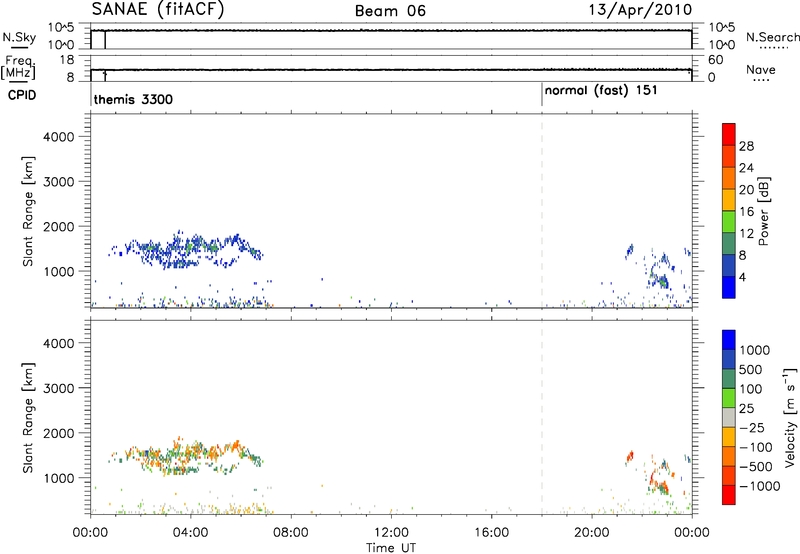Click the red top of the power colorbar
This screenshot has height=554, width=800.
point(729,134)
